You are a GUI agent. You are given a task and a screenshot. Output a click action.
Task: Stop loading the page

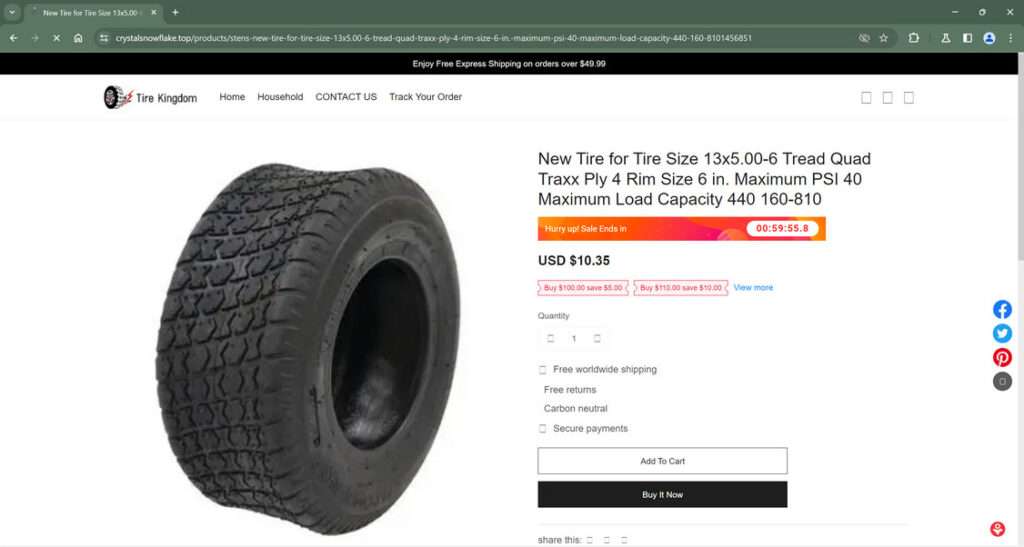click(56, 38)
